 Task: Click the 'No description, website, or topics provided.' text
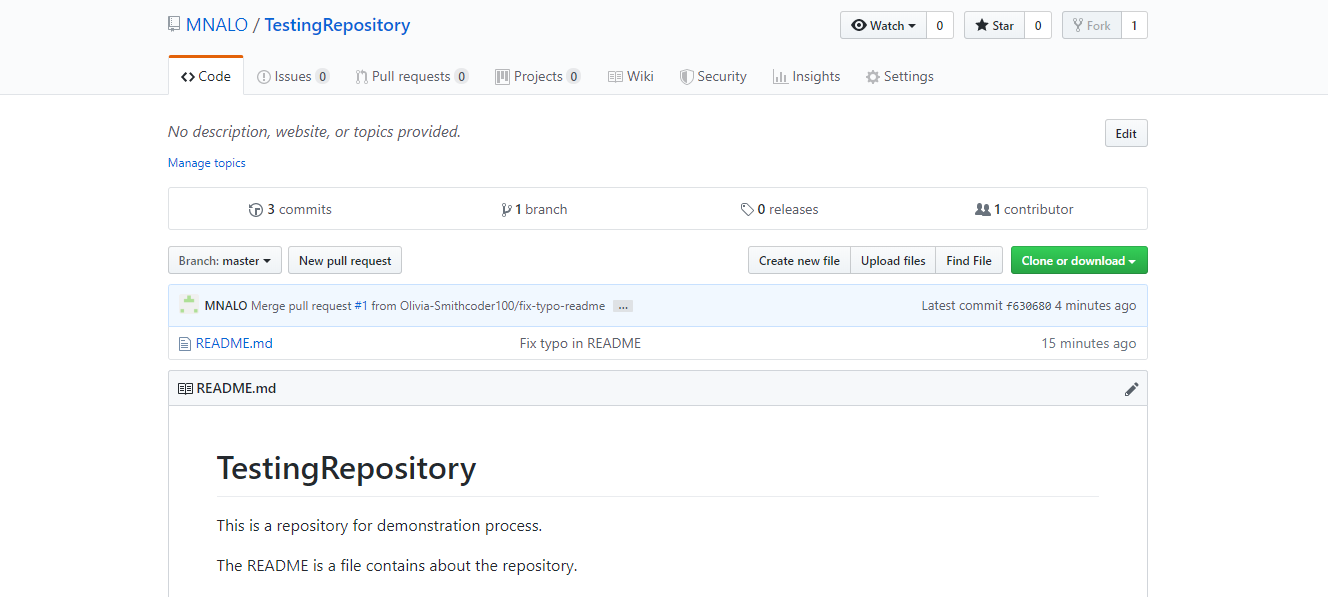(314, 131)
